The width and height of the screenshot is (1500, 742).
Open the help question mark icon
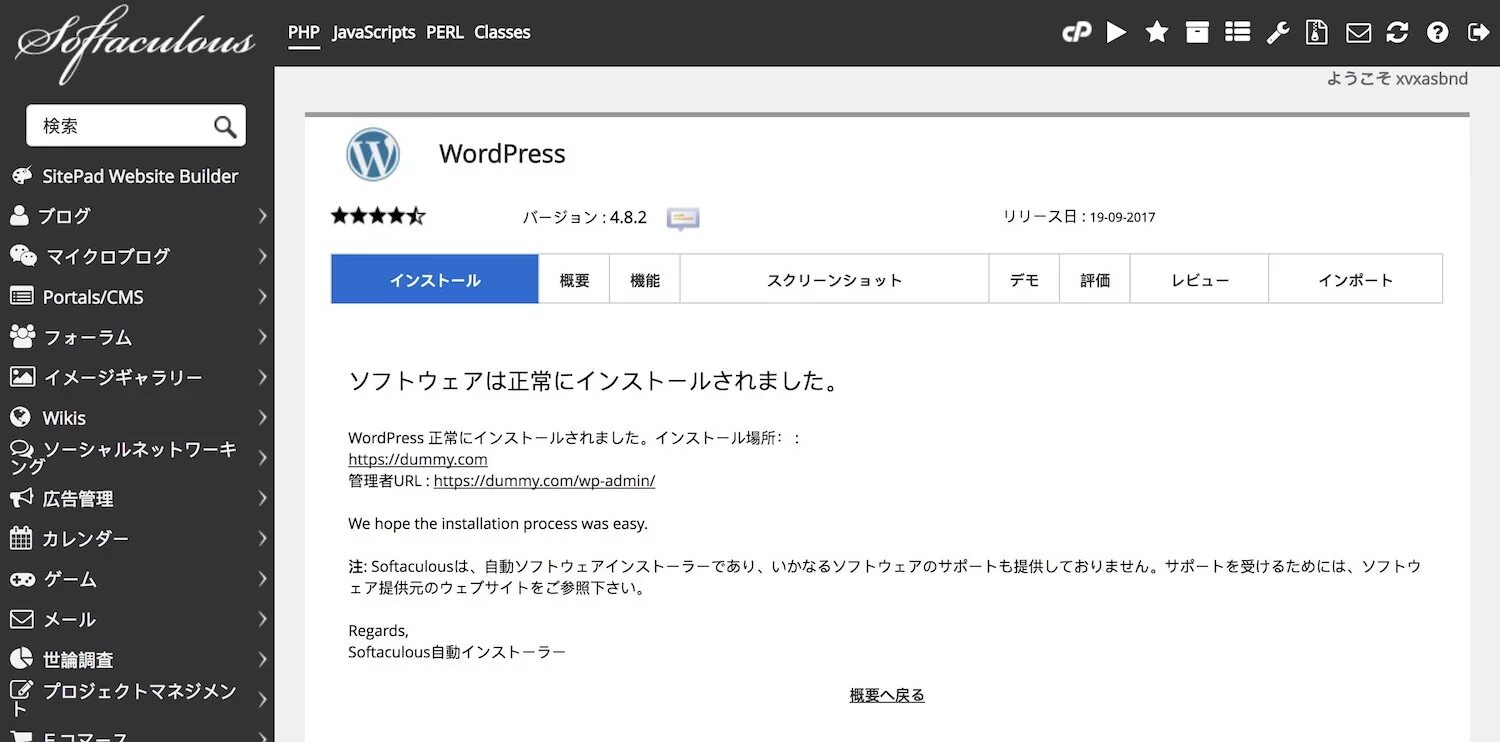click(x=1438, y=33)
